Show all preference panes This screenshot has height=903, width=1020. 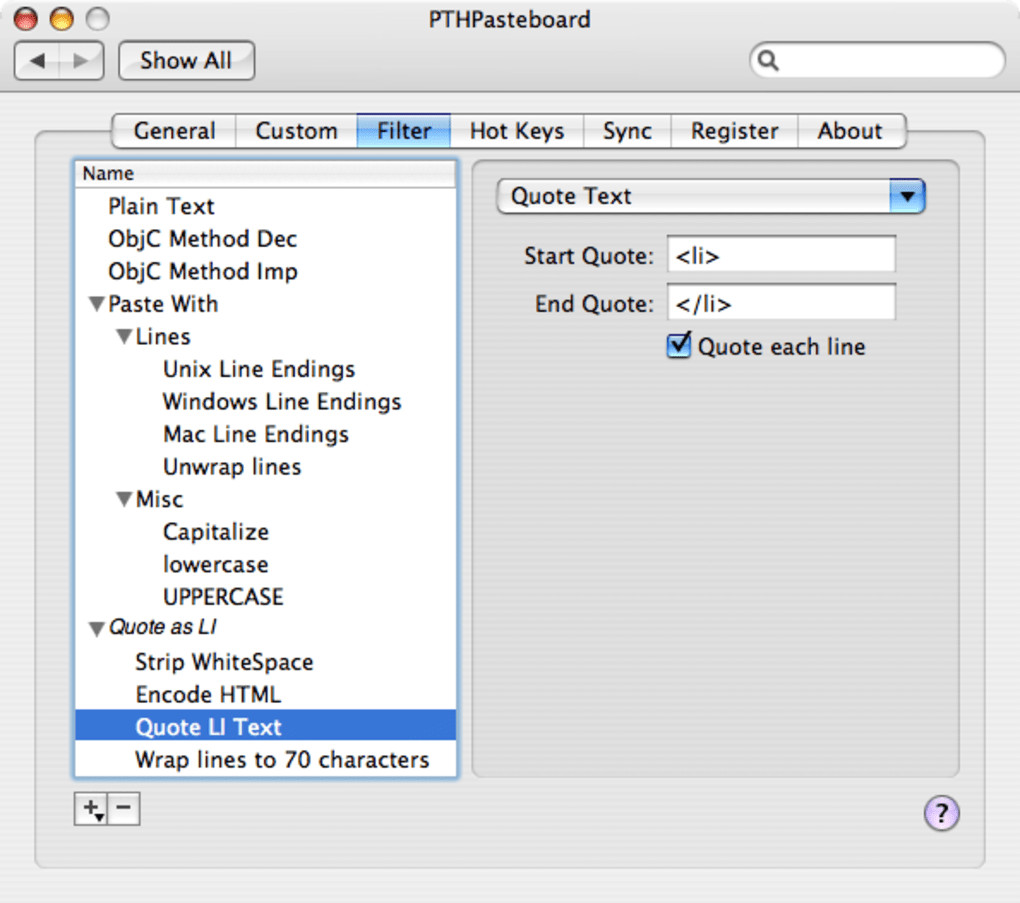tap(186, 61)
